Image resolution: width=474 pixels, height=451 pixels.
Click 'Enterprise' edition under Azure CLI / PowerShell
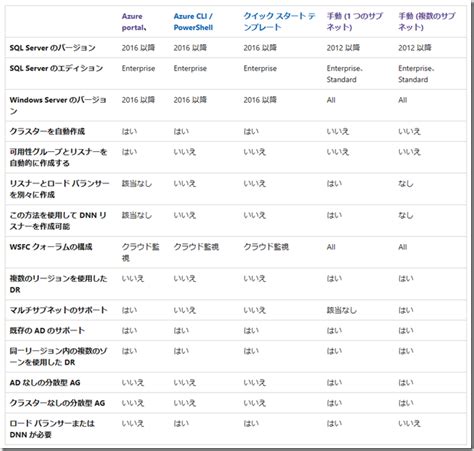[190, 68]
